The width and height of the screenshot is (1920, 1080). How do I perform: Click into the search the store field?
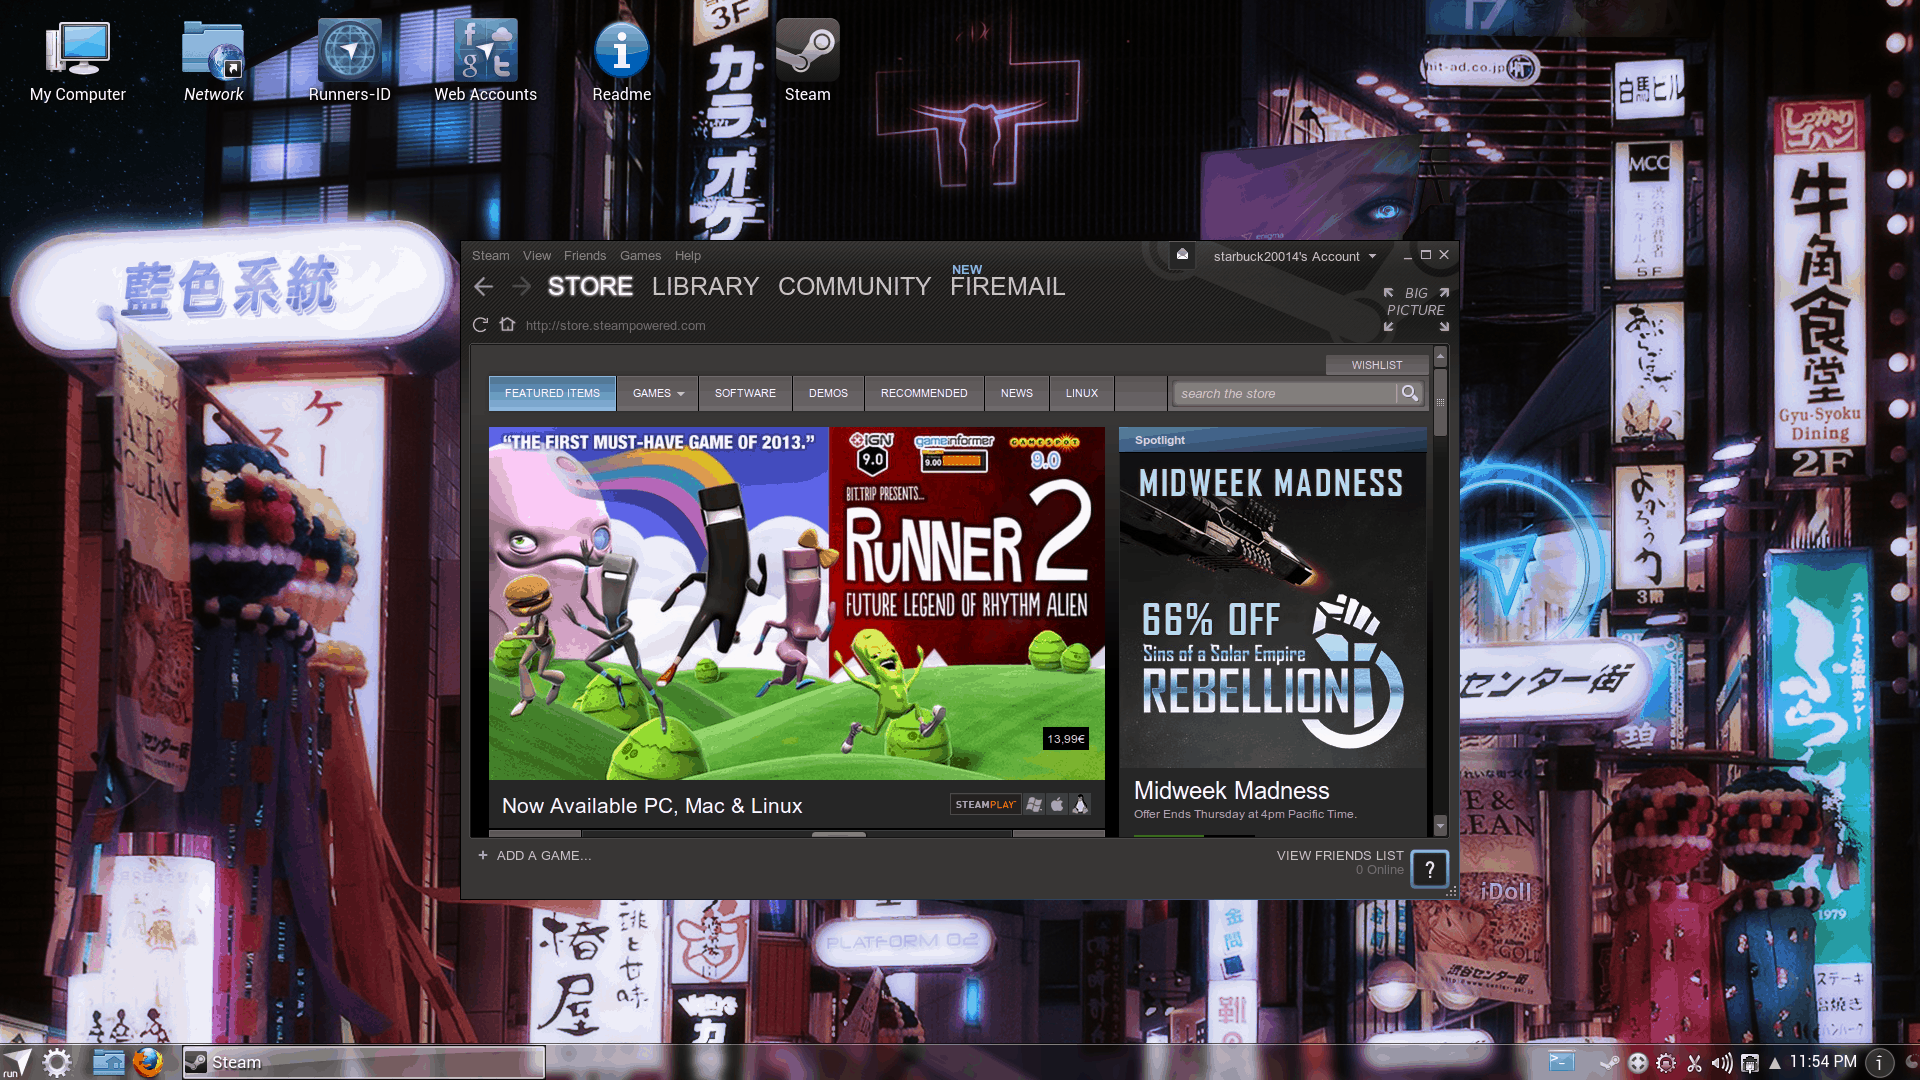(x=1285, y=393)
